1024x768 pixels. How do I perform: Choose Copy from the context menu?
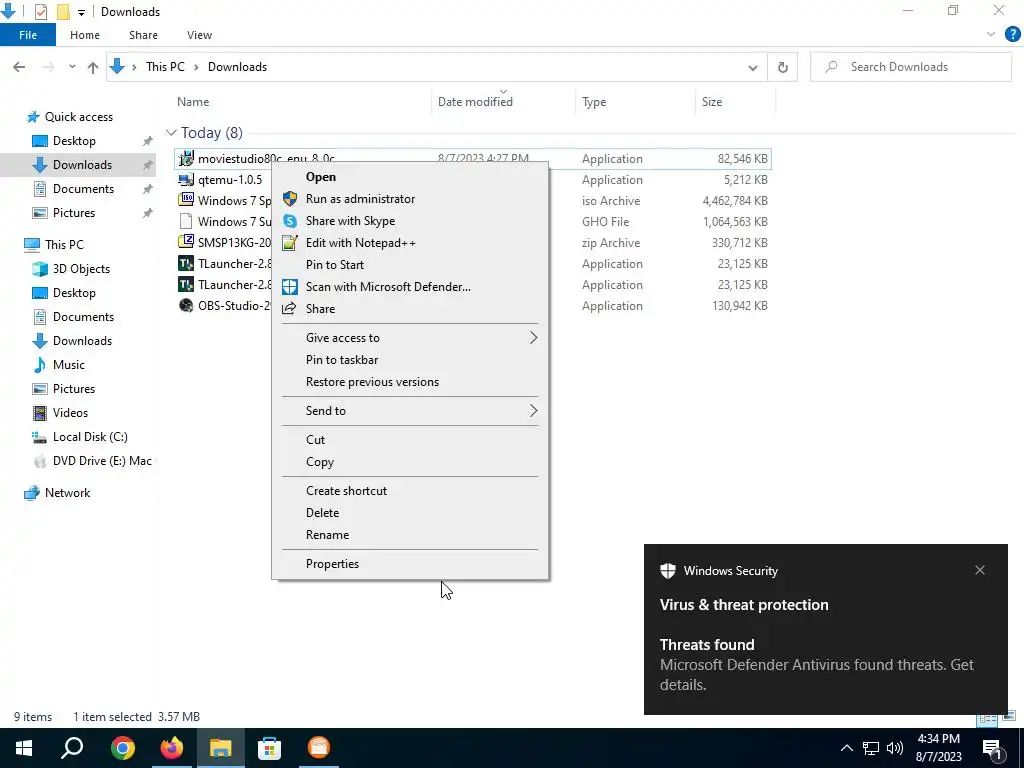(x=410, y=462)
